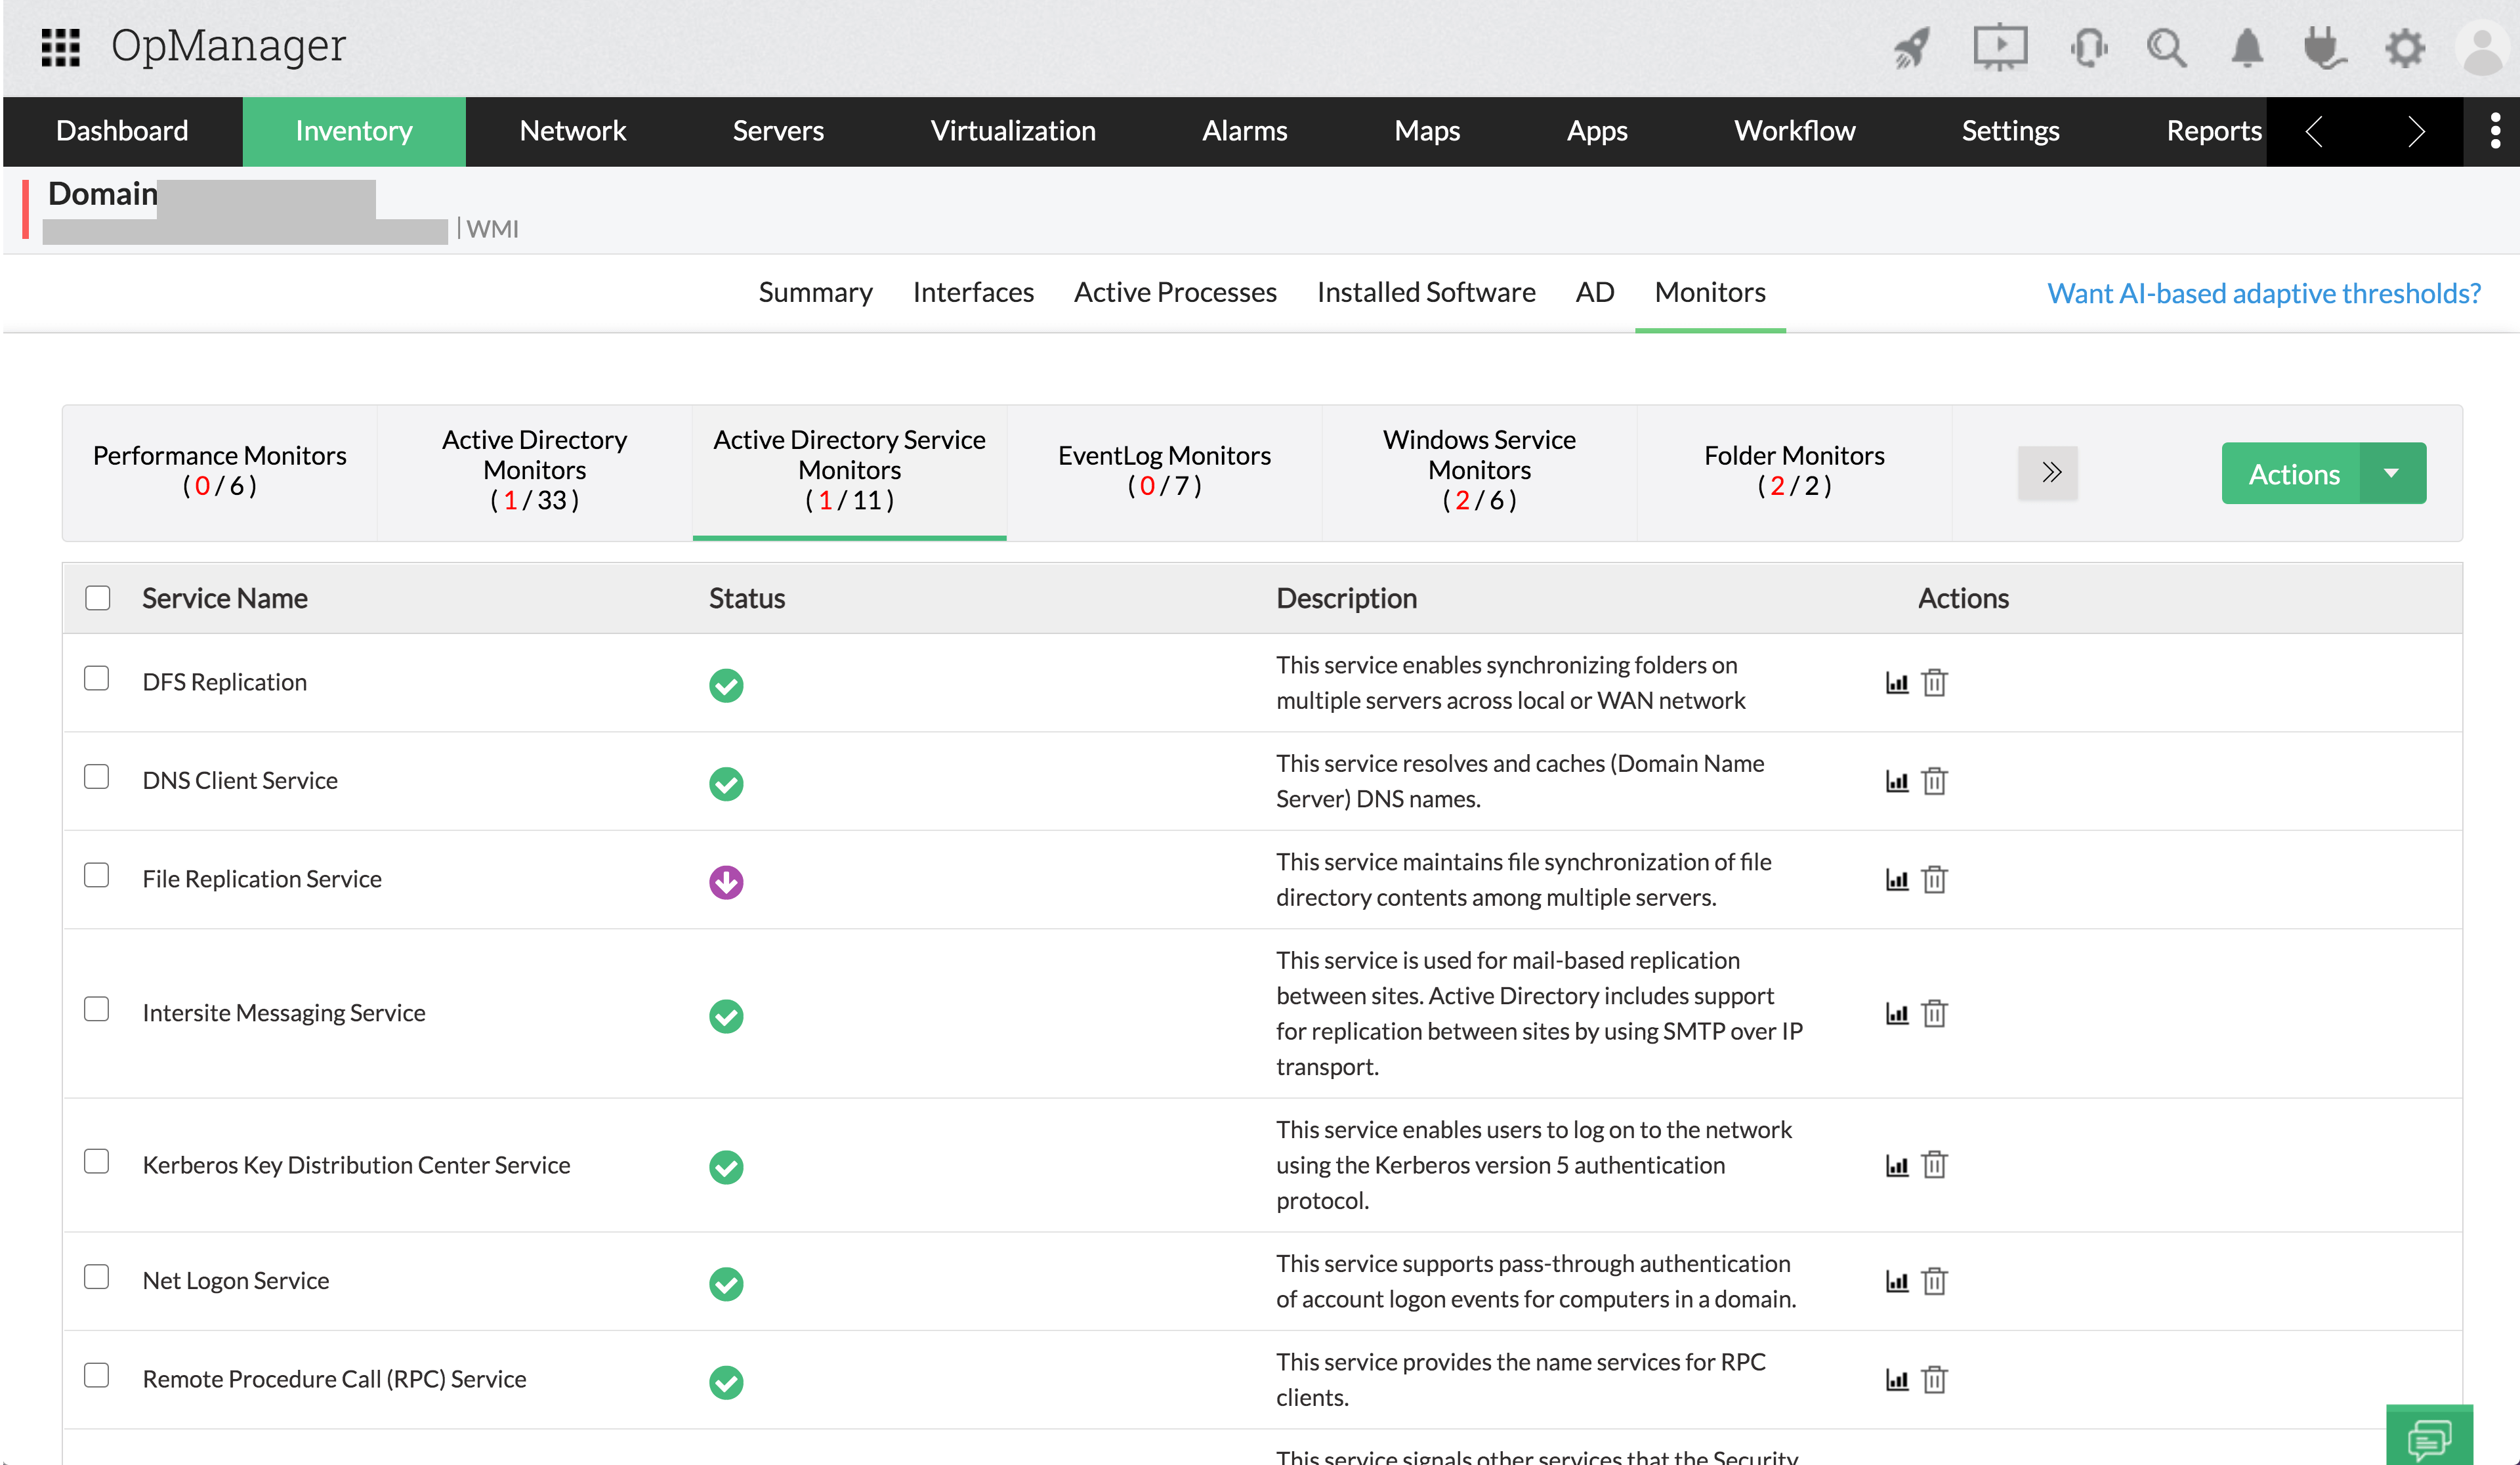Toggle the select-all checkbox beside Service Name

point(98,598)
